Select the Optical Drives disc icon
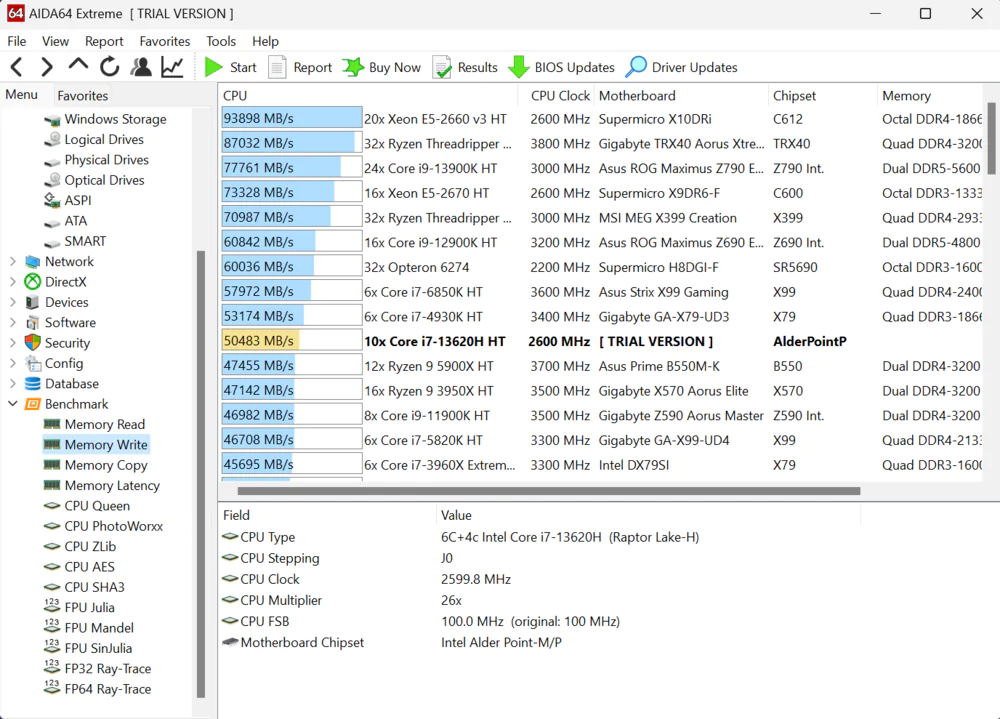Viewport: 1000px width, 719px height. pos(53,181)
